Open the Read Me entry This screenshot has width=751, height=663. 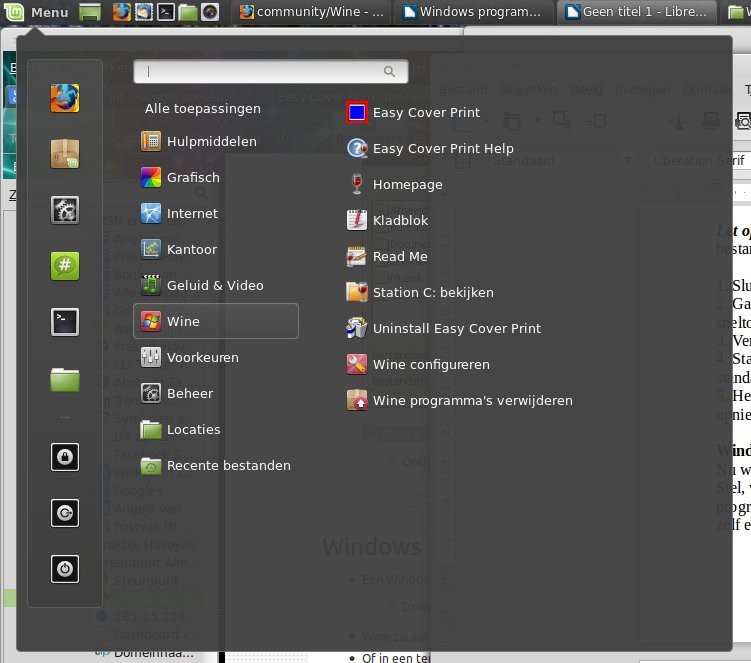pos(387,256)
